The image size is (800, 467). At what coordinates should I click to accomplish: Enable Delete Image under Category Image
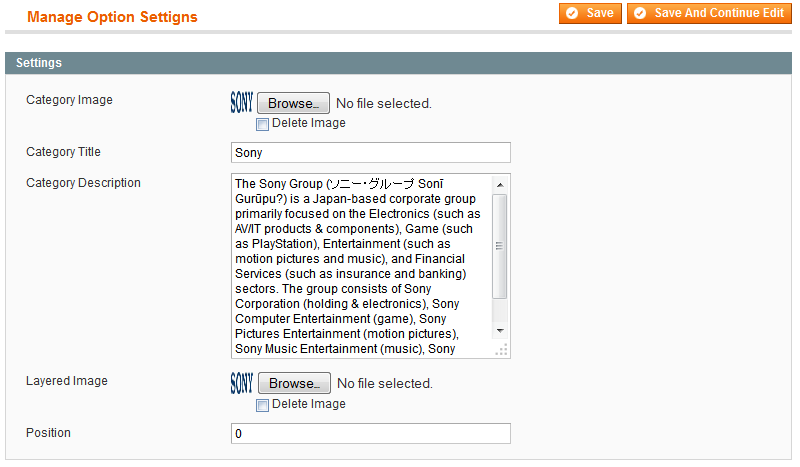262,124
